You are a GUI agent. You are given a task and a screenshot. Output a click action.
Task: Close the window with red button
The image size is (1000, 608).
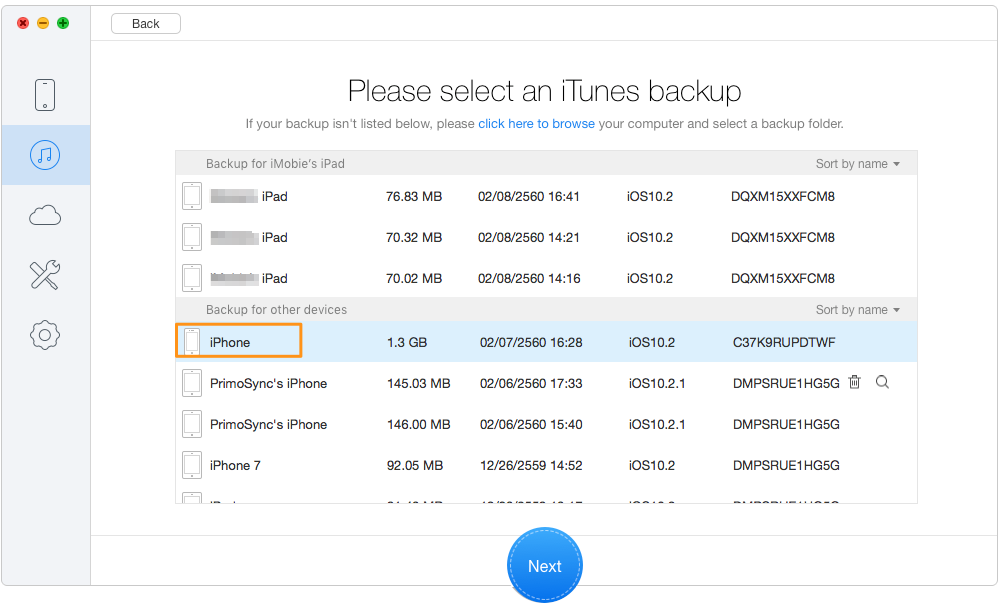point(23,23)
